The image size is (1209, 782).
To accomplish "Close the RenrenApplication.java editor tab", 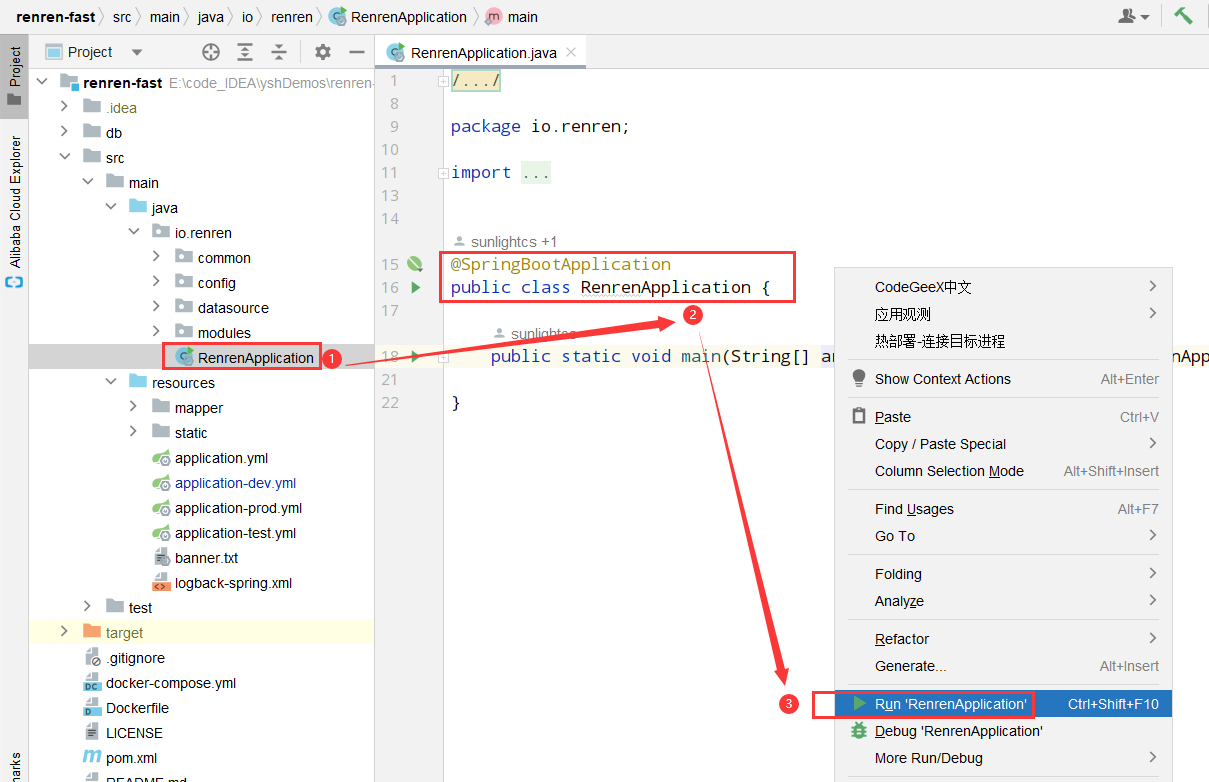I will (571, 52).
